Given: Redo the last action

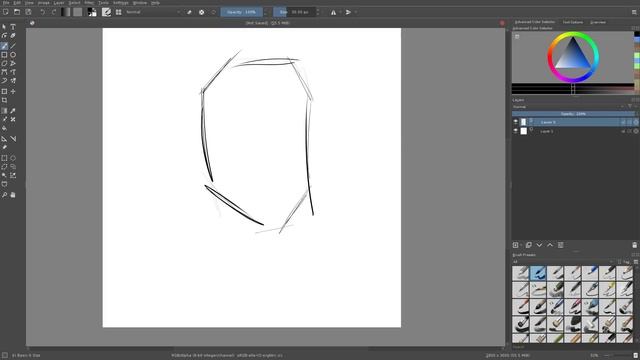Looking at the screenshot, I should click(54, 12).
